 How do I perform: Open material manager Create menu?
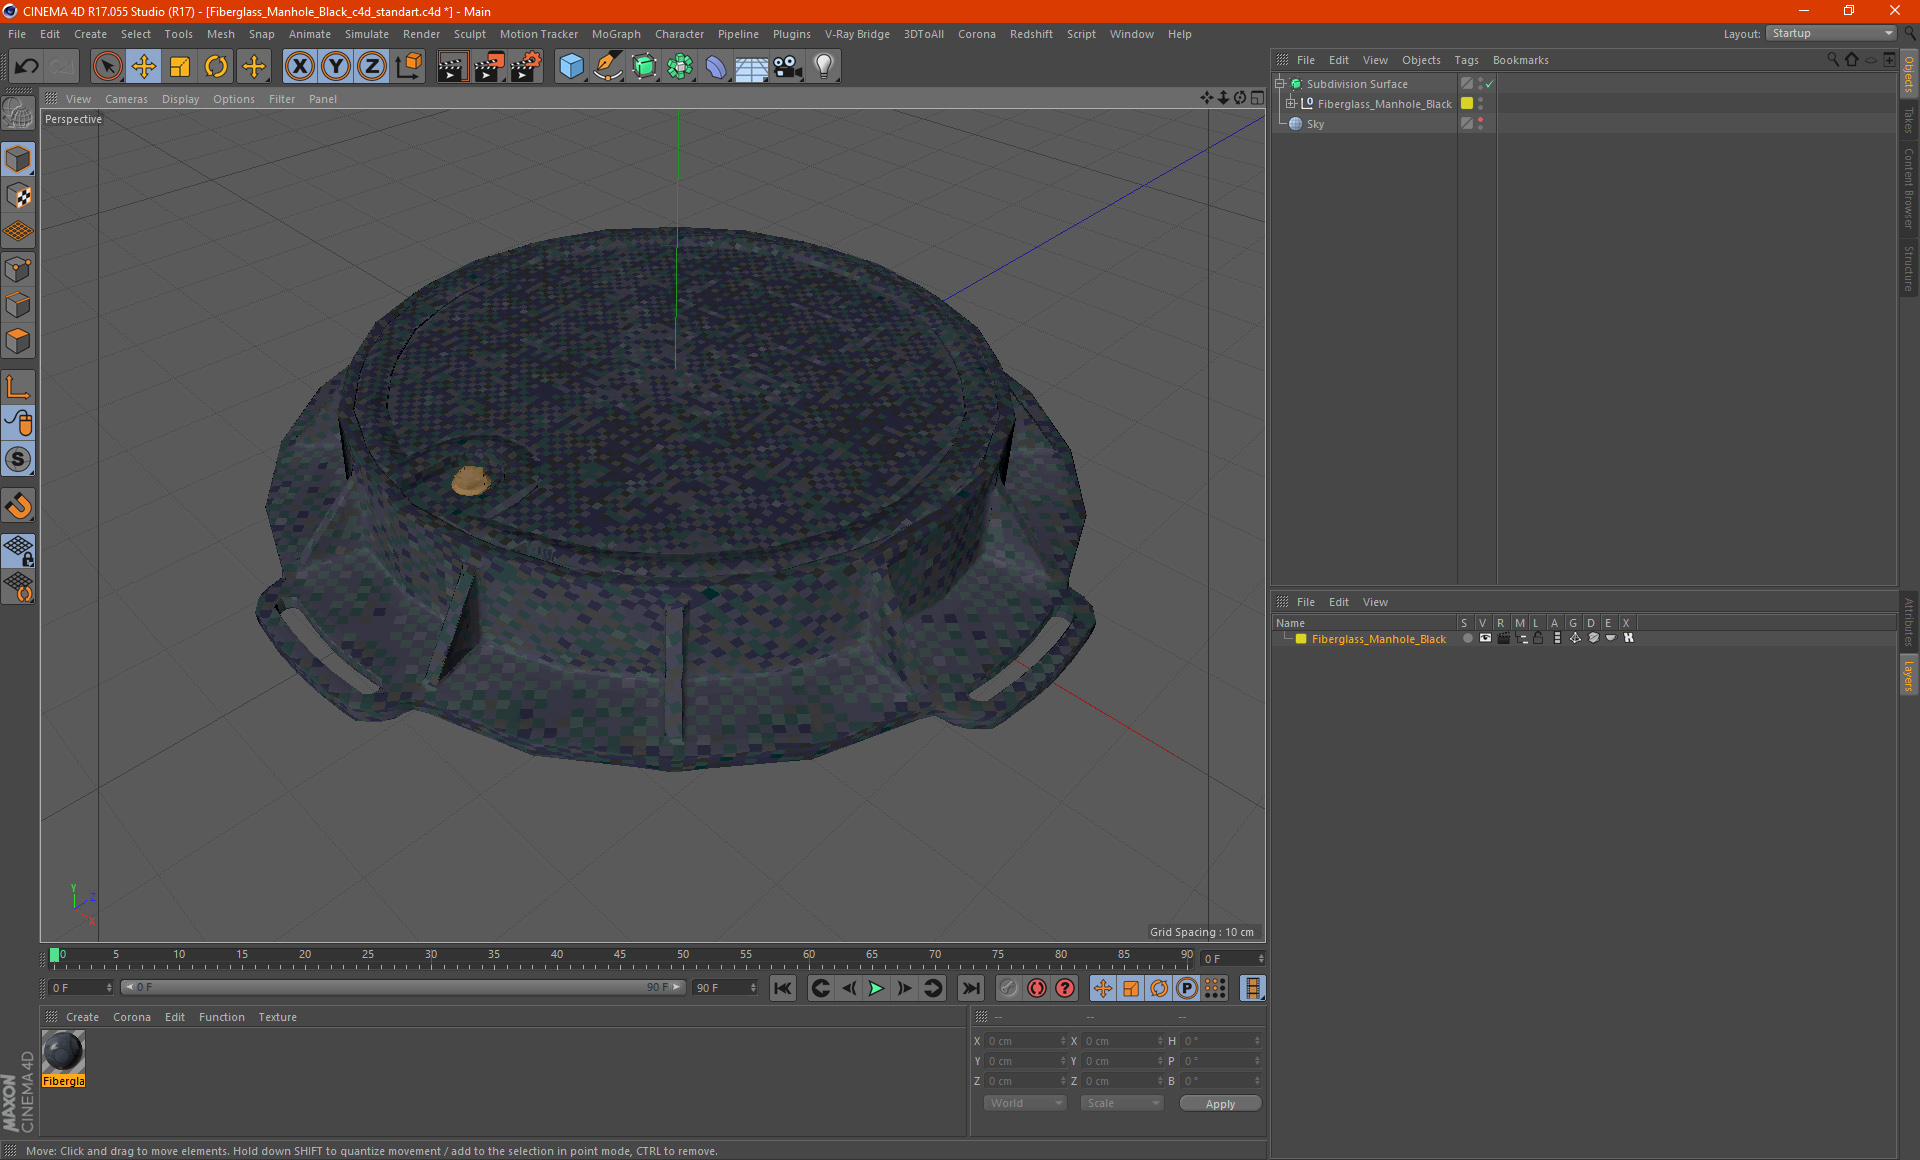click(82, 1017)
